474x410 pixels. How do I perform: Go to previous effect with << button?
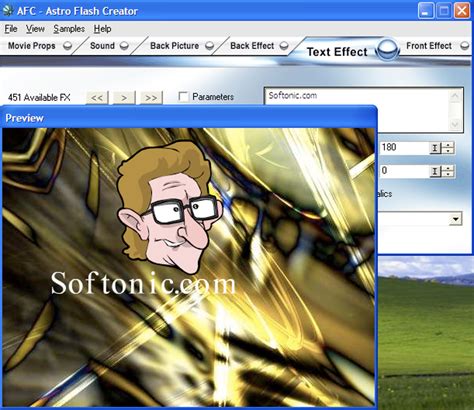coord(97,98)
